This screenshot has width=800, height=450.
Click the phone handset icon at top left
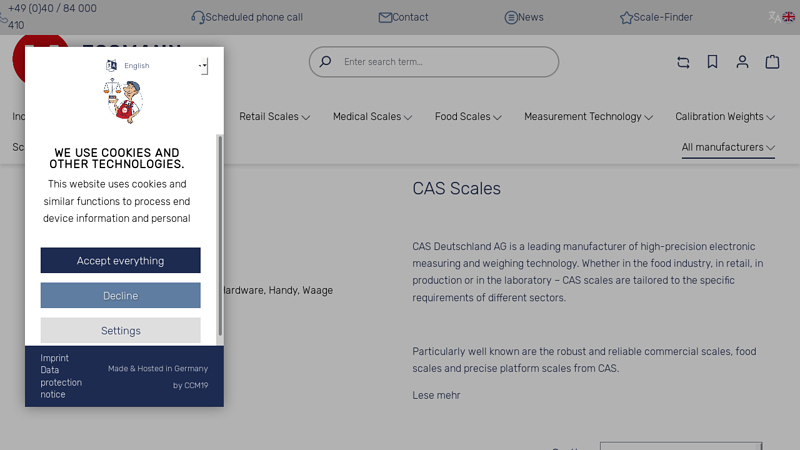[4, 19]
